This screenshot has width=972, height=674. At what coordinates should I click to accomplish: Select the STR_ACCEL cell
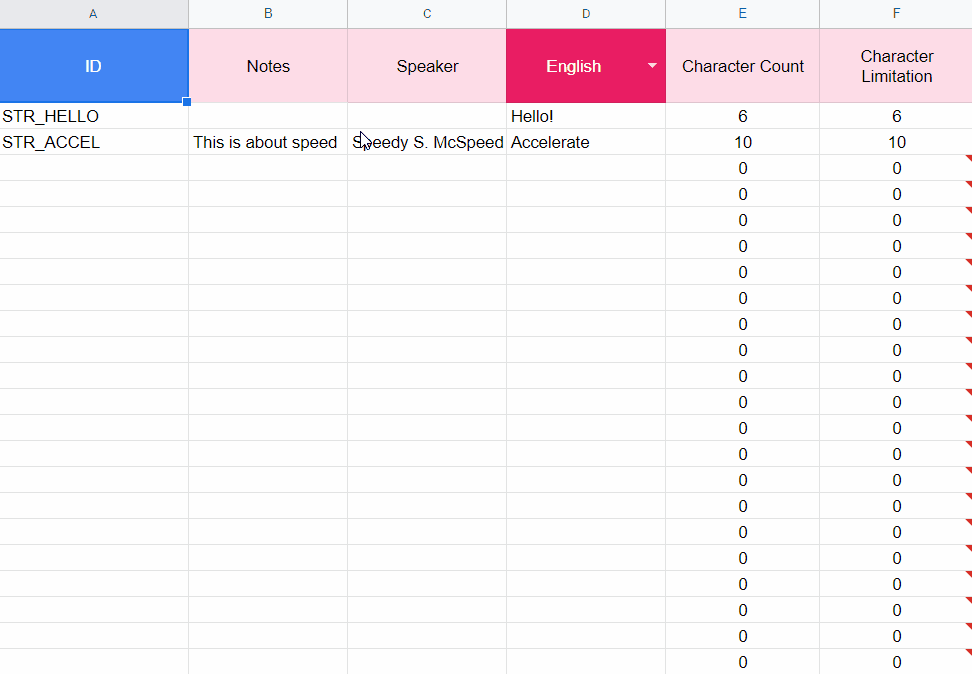(94, 142)
